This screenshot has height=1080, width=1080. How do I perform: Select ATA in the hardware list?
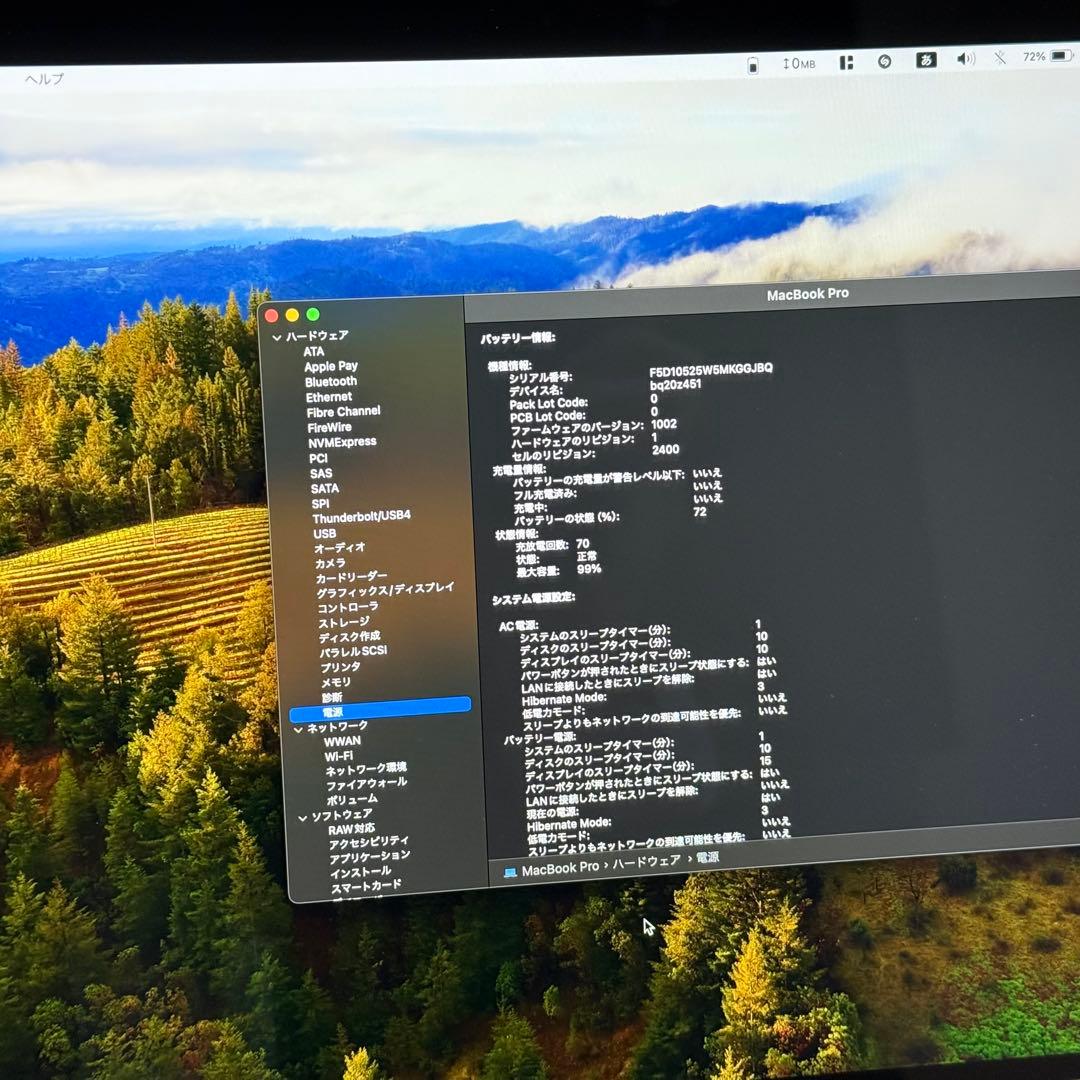click(313, 351)
